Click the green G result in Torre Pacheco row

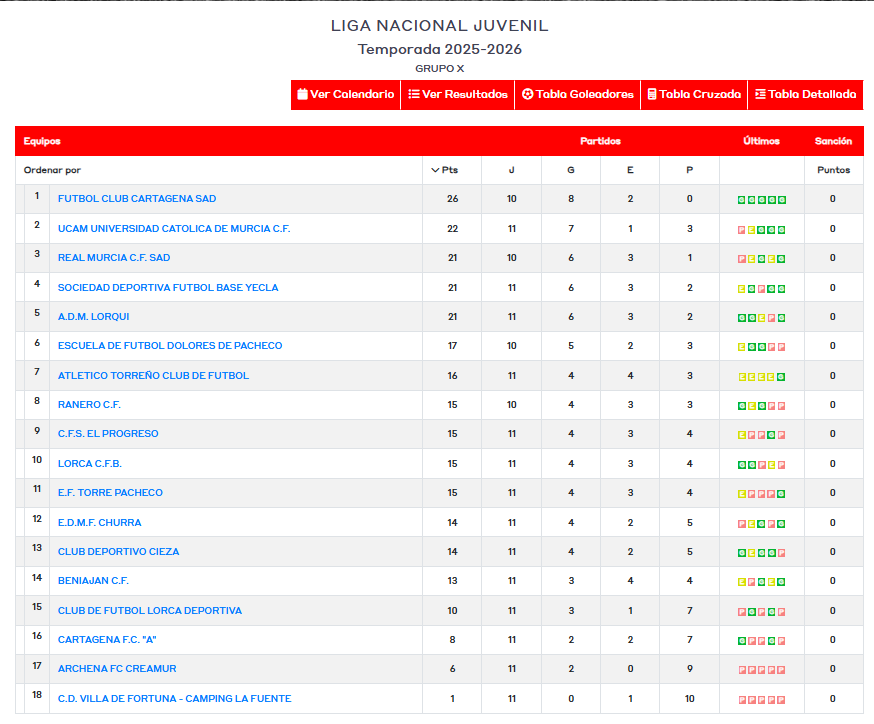781,494
